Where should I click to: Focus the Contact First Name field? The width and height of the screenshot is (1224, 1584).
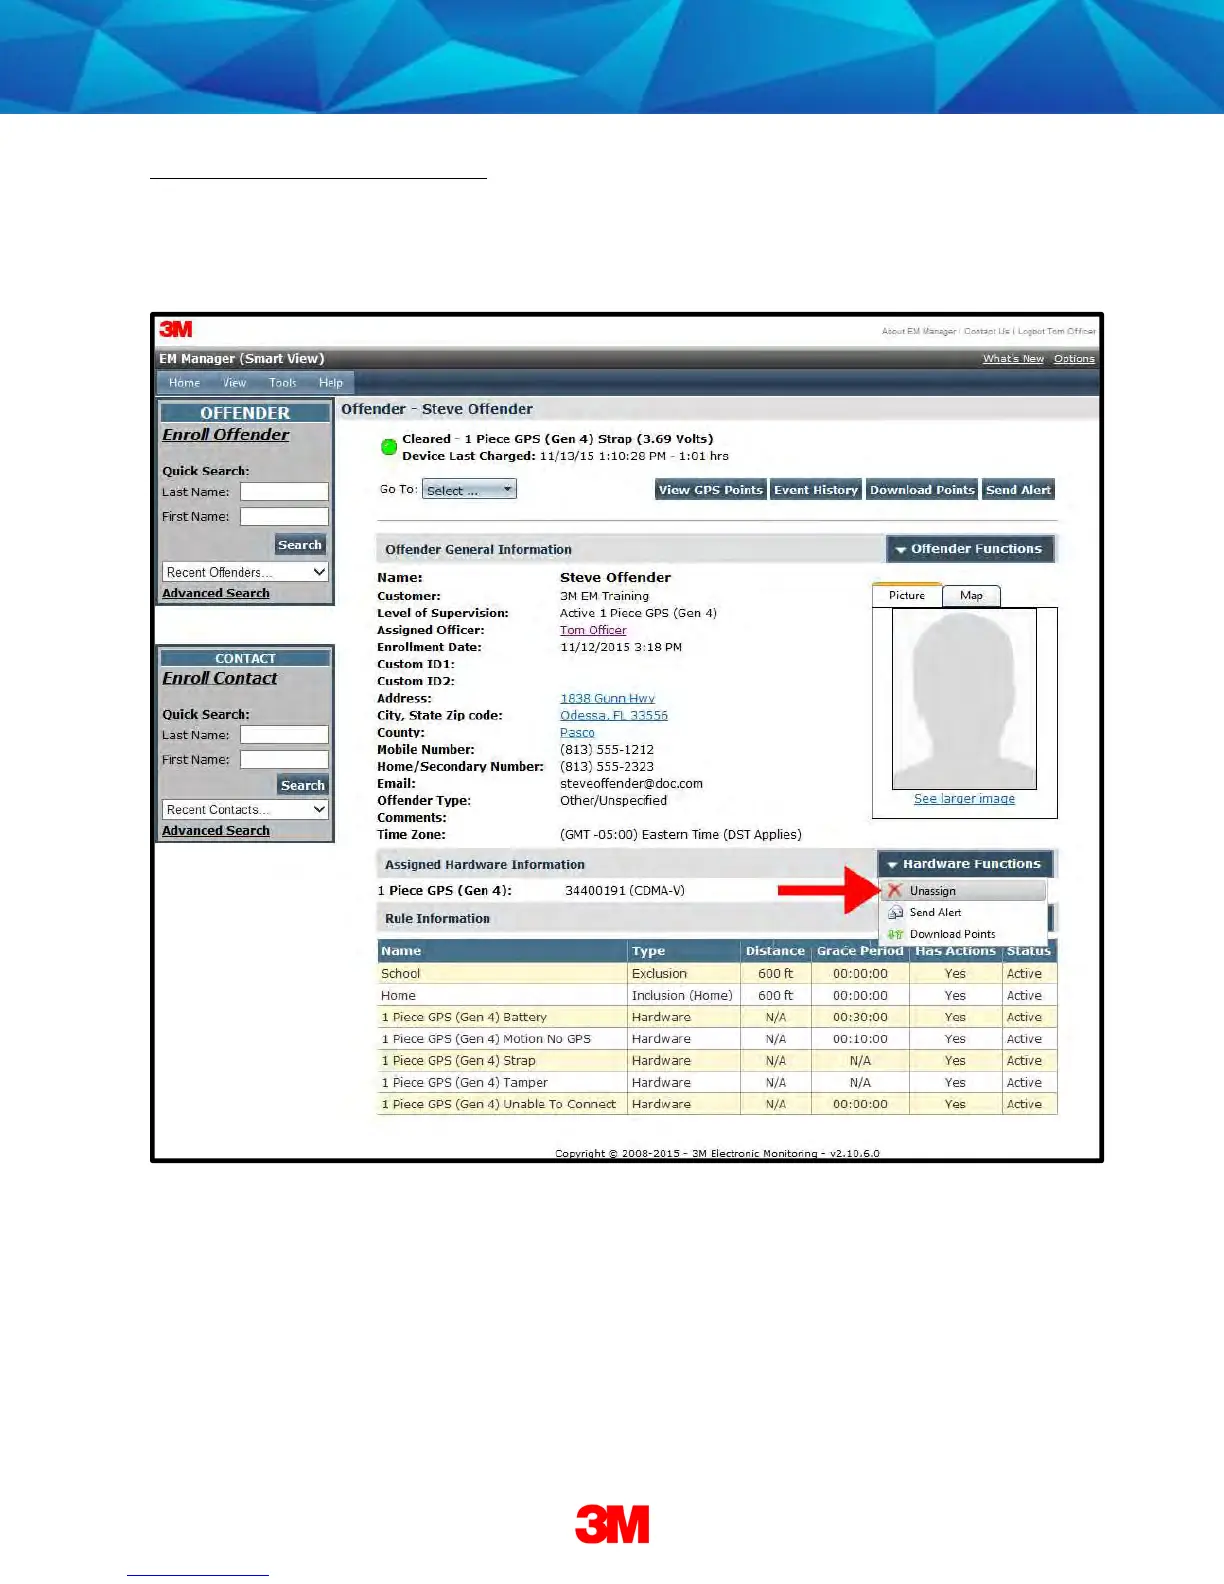284,759
